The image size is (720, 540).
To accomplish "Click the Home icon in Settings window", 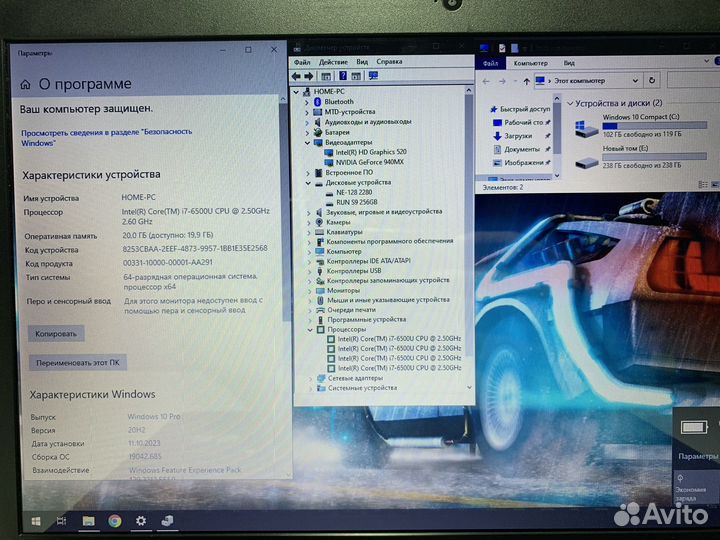I will click(x=25, y=84).
